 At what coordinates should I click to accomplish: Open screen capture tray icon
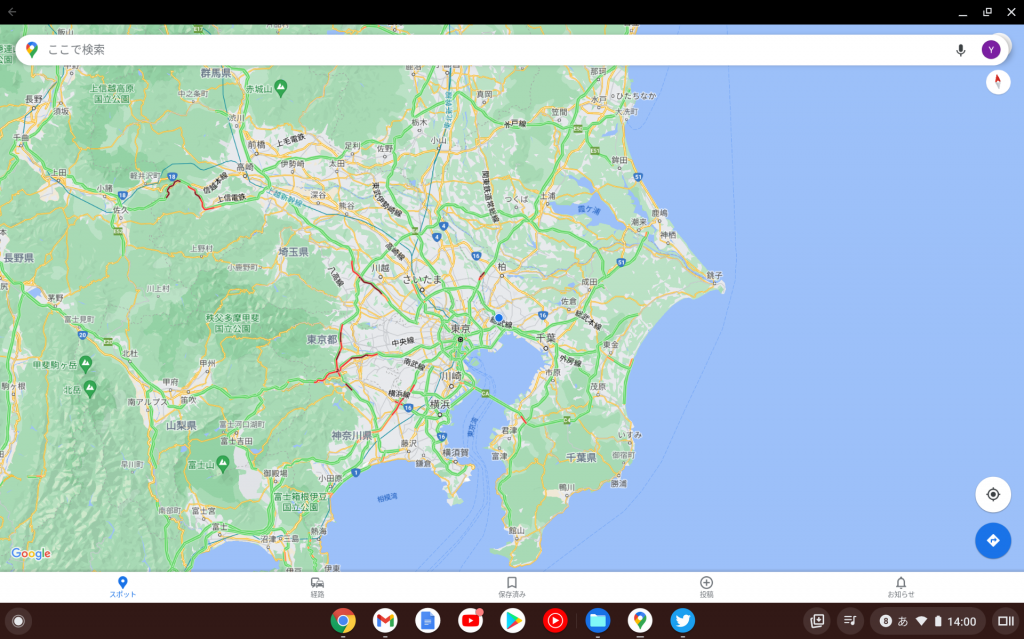pos(817,621)
